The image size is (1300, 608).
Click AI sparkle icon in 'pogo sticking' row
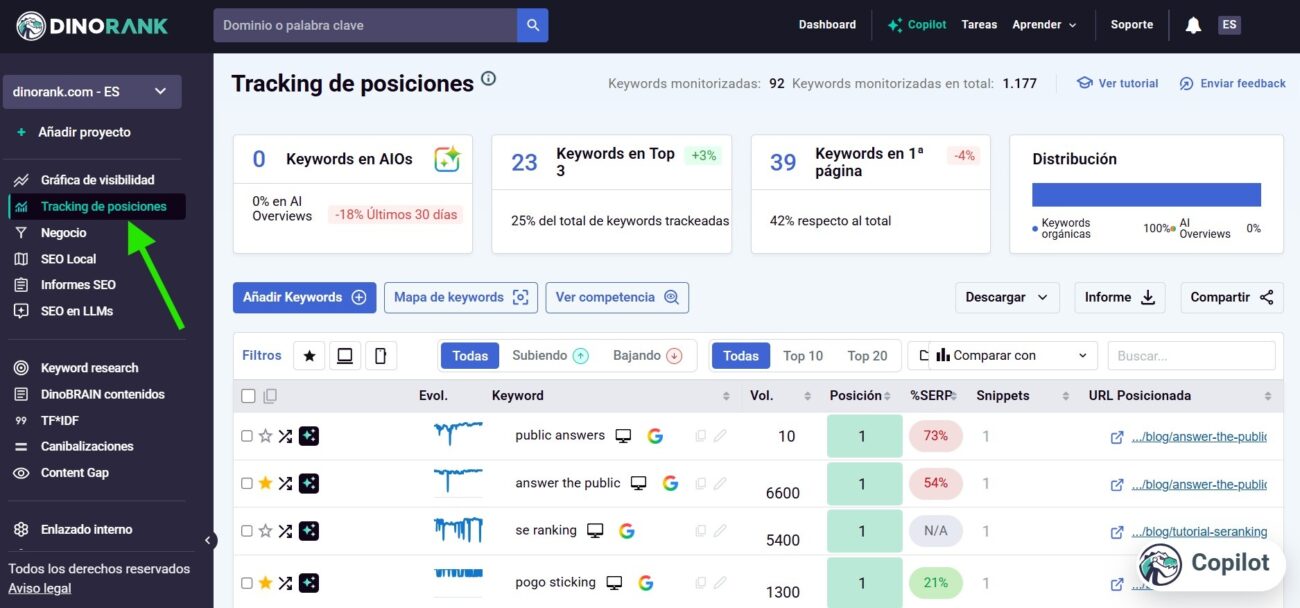[x=309, y=583]
